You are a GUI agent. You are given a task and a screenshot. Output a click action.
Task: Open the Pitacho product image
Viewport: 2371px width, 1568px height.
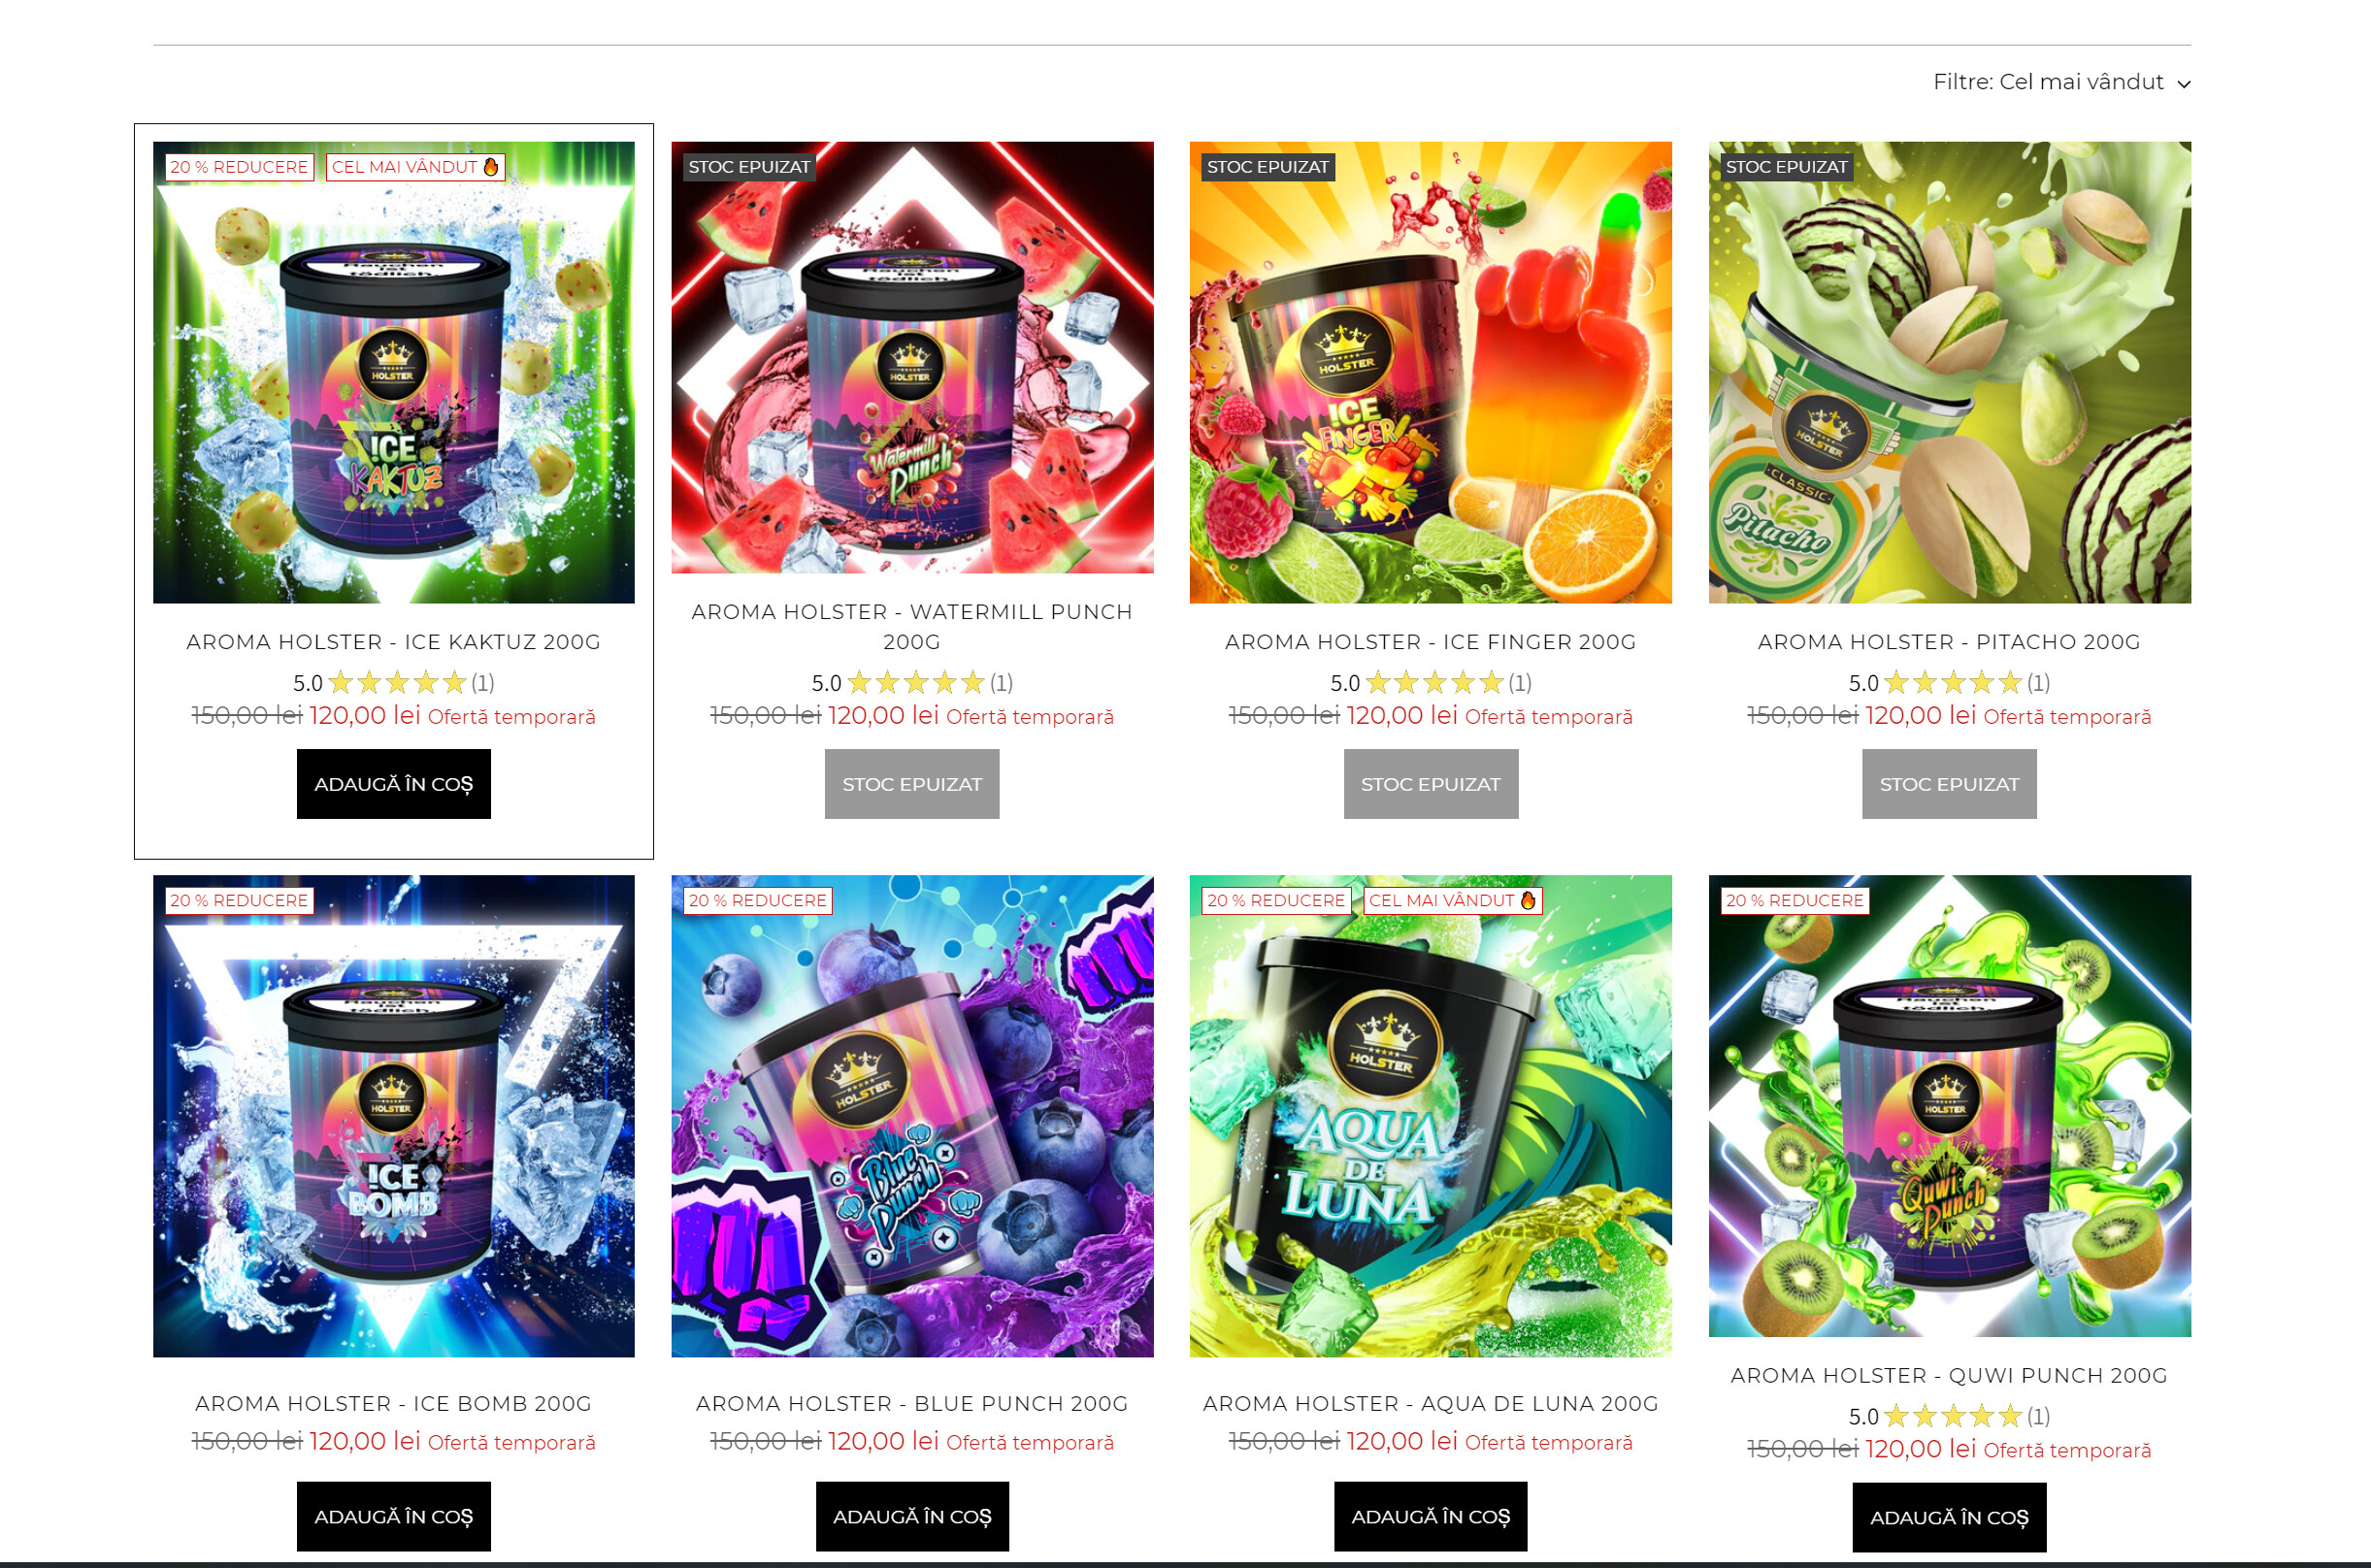coord(1949,372)
